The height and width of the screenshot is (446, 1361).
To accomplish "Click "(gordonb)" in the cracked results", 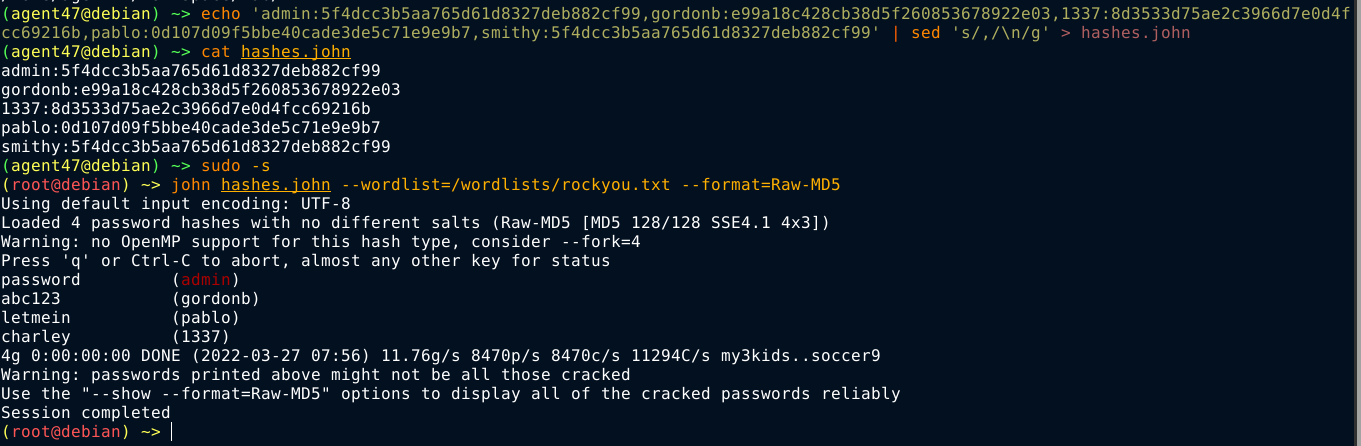I will coord(215,299).
